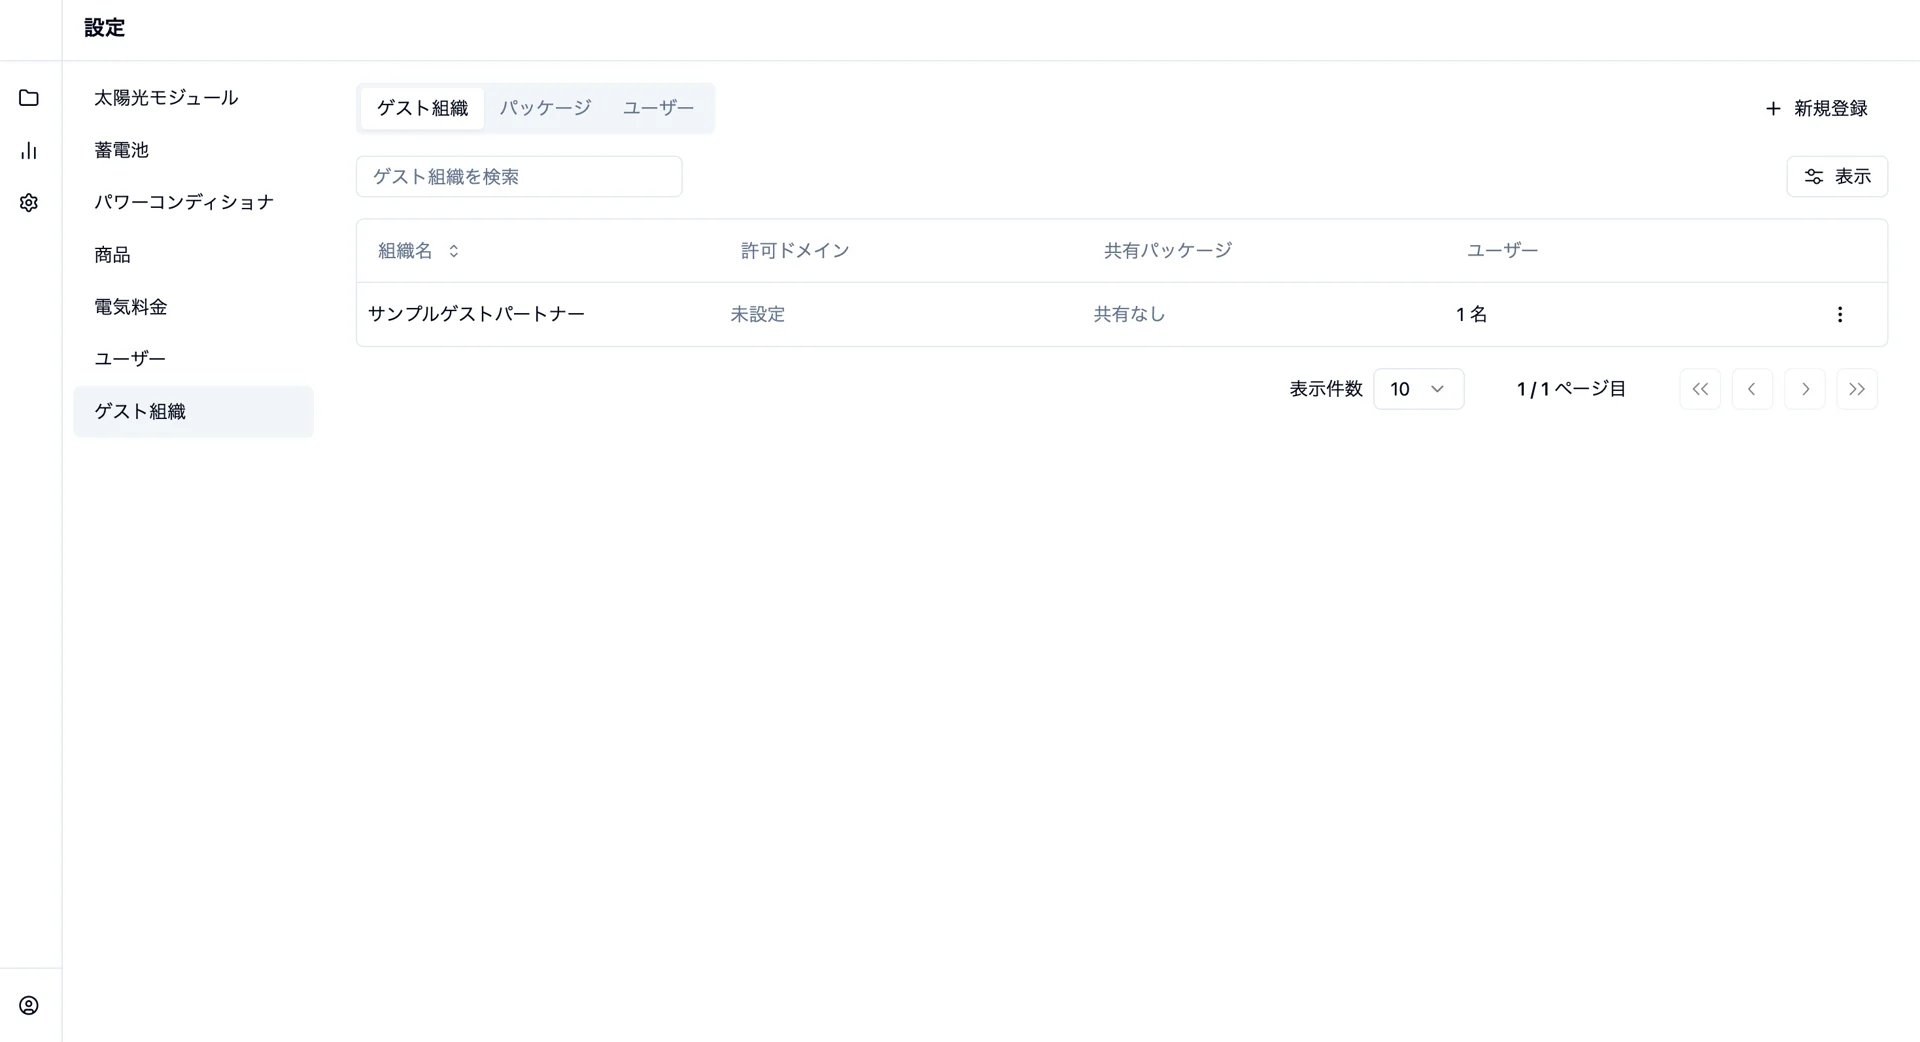Switch to the パッケージ tab
The width and height of the screenshot is (1920, 1042).
pyautogui.click(x=545, y=108)
